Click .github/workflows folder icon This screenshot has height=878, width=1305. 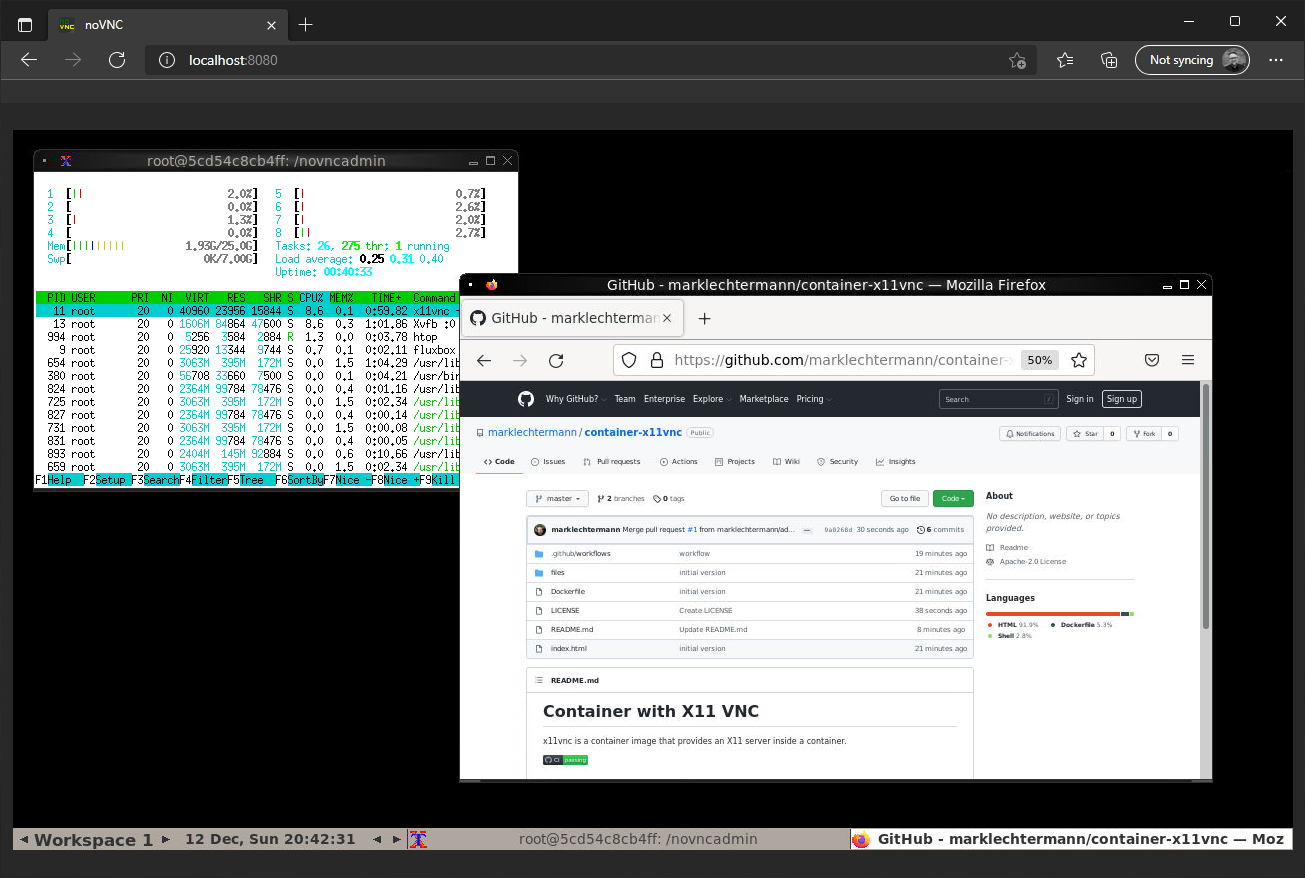coord(539,554)
